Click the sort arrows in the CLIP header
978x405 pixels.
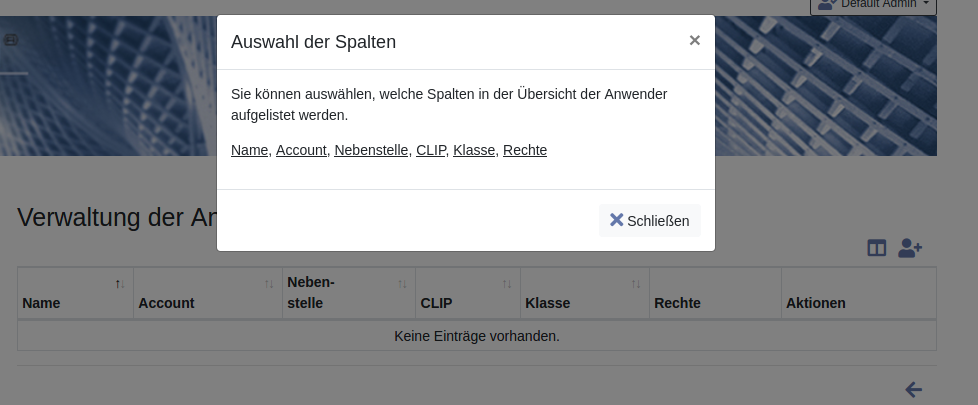507,284
